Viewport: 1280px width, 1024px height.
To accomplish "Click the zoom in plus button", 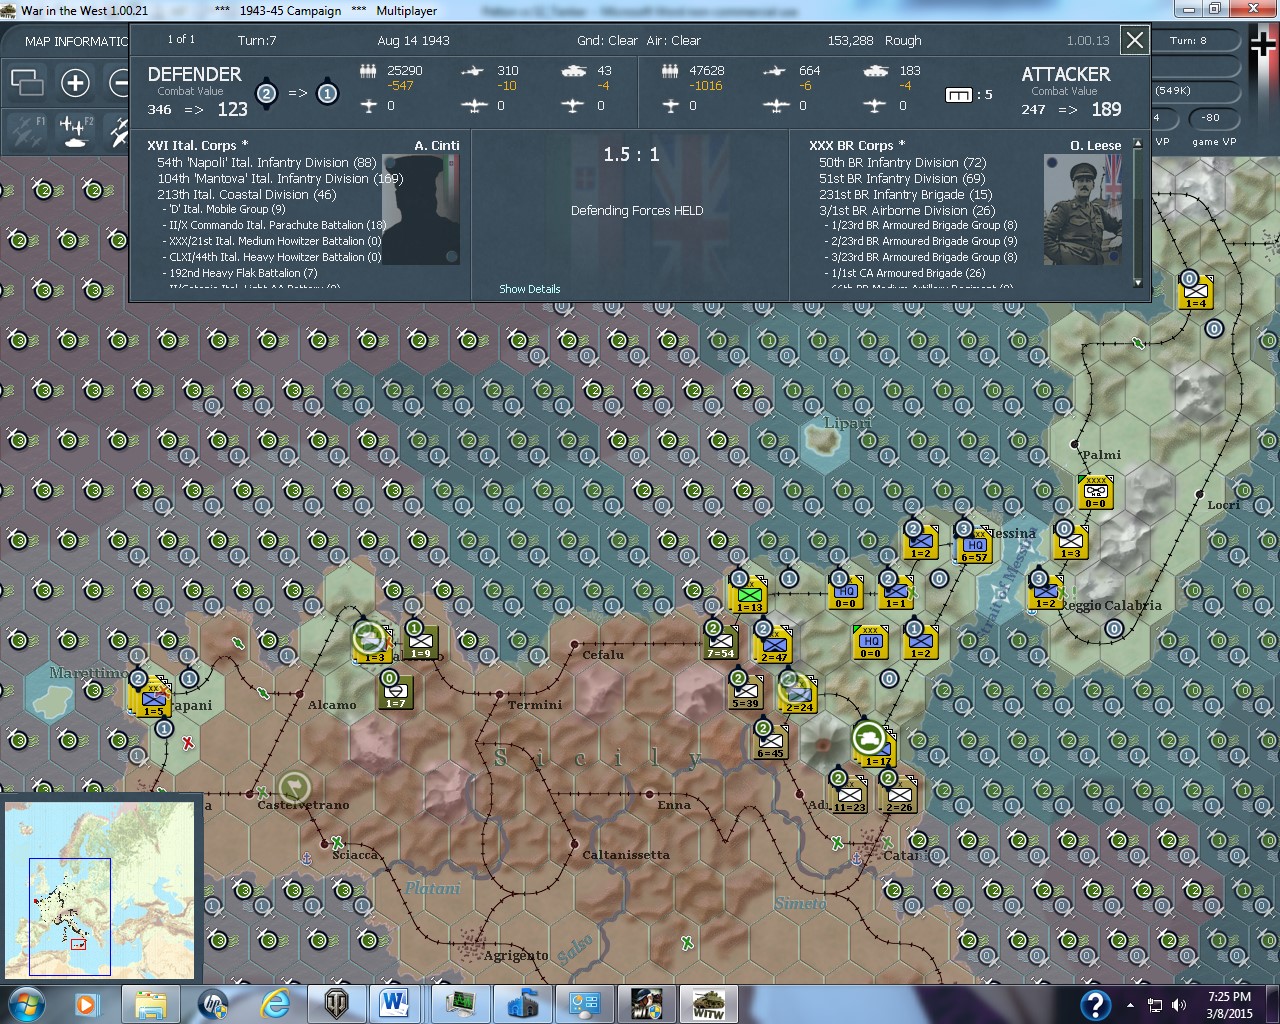I will point(75,82).
